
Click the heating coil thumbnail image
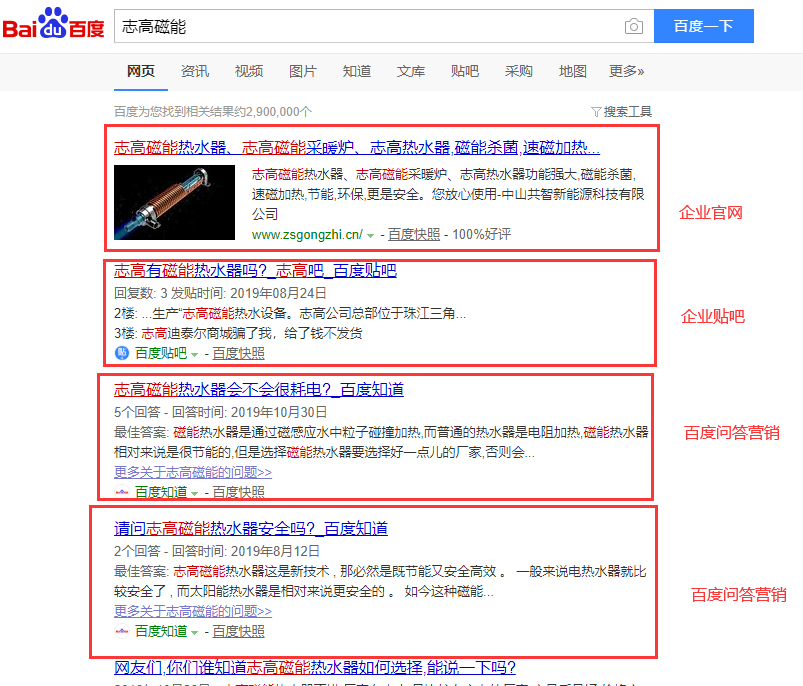point(174,202)
